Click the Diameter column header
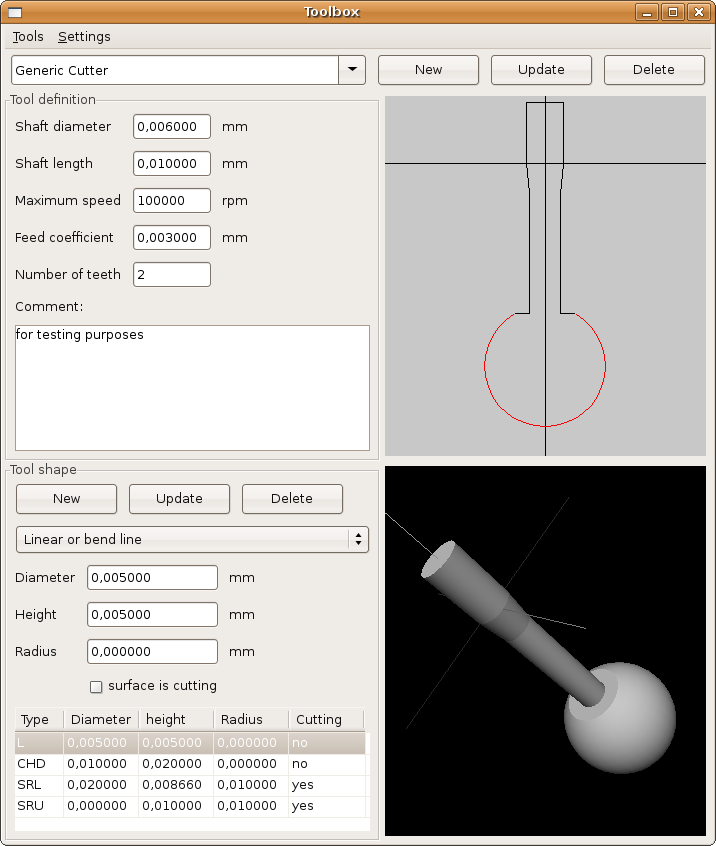This screenshot has width=716, height=846. 101,720
